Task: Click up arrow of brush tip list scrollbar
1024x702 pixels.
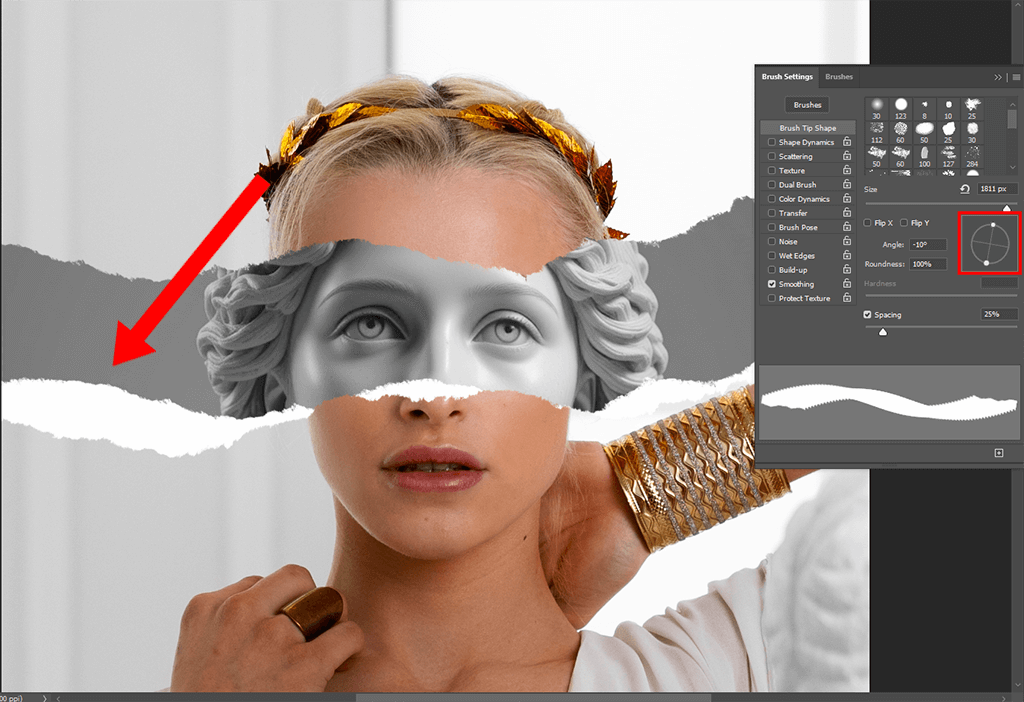Action: [1012, 104]
